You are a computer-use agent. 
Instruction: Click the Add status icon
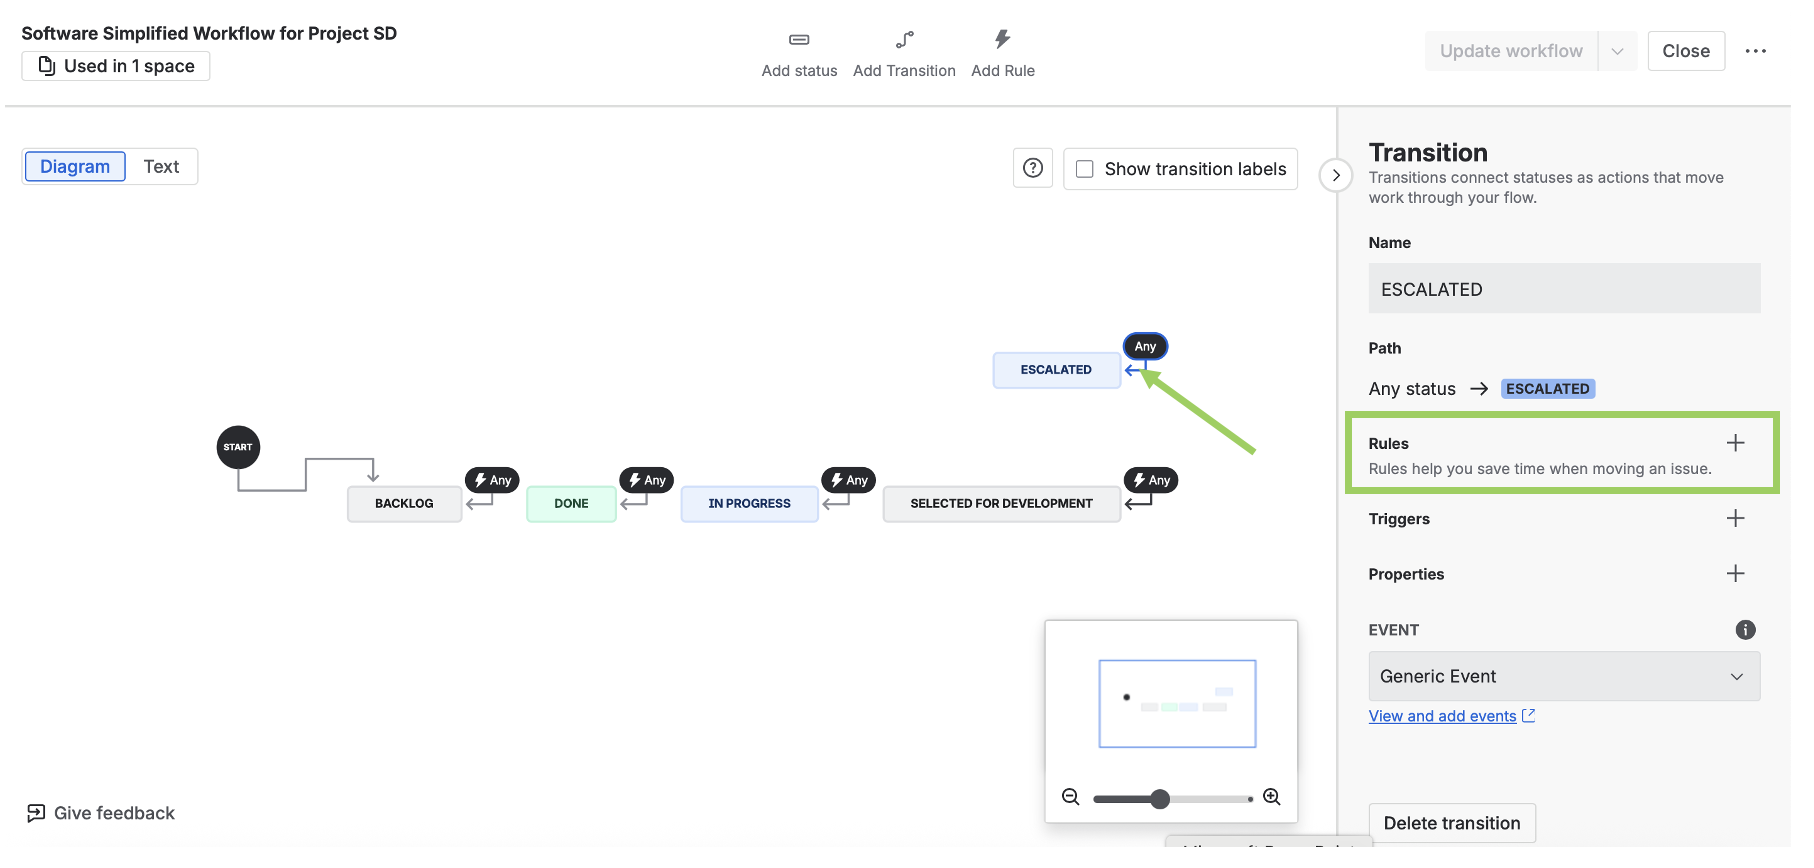pos(799,40)
